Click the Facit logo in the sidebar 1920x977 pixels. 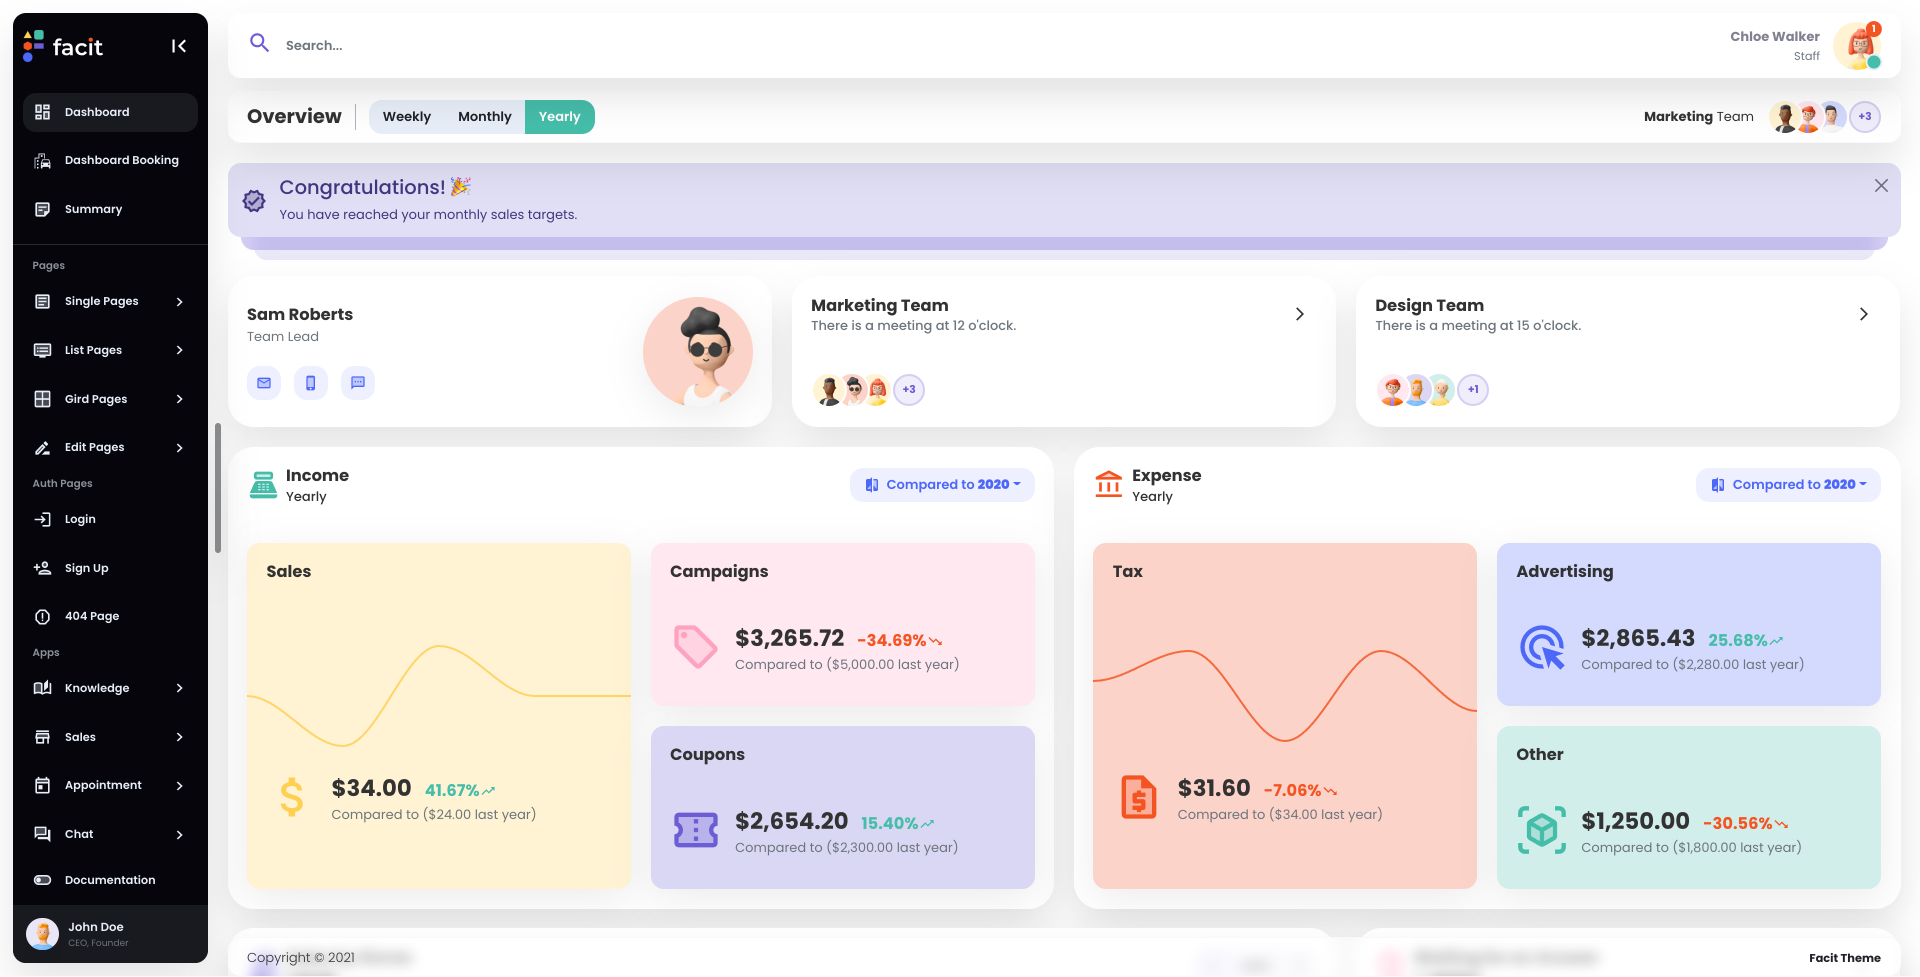(61, 46)
